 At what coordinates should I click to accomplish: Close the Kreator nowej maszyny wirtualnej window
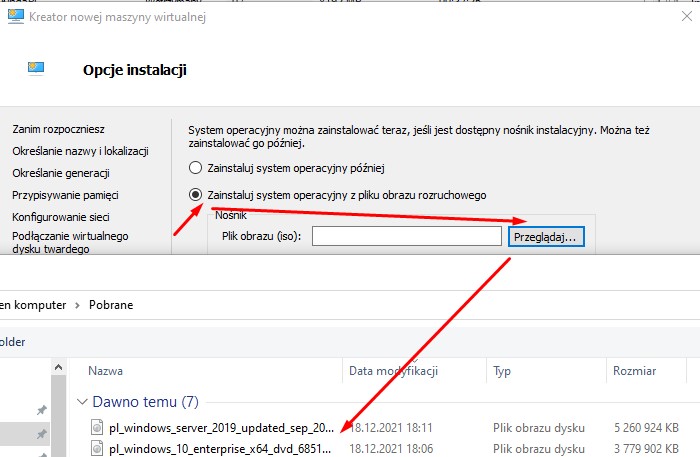[x=687, y=17]
